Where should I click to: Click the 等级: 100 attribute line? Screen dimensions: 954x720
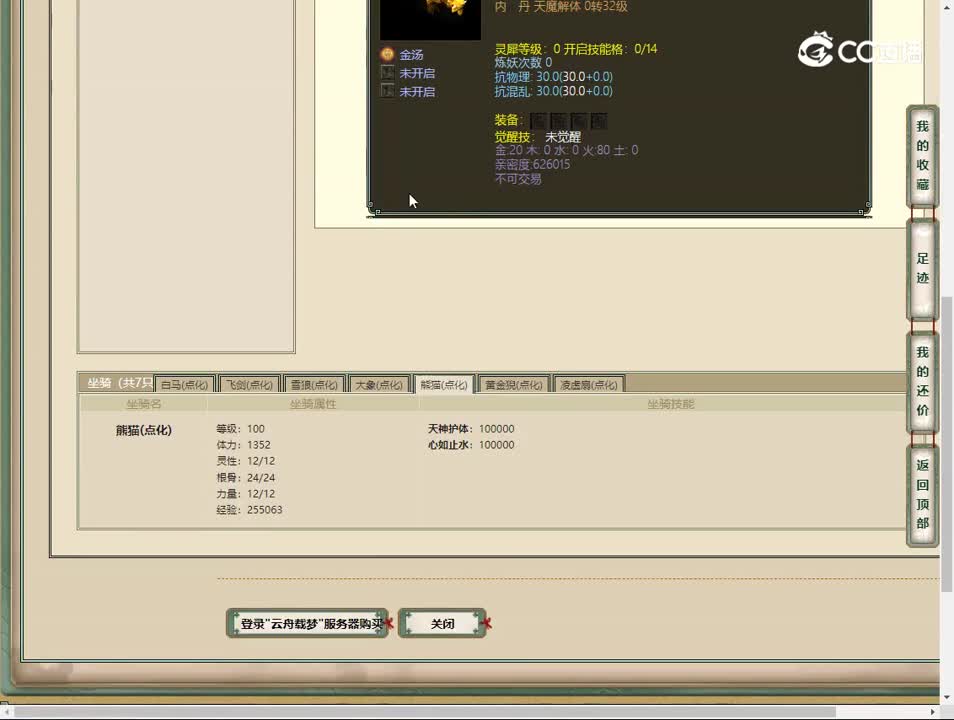coord(240,428)
